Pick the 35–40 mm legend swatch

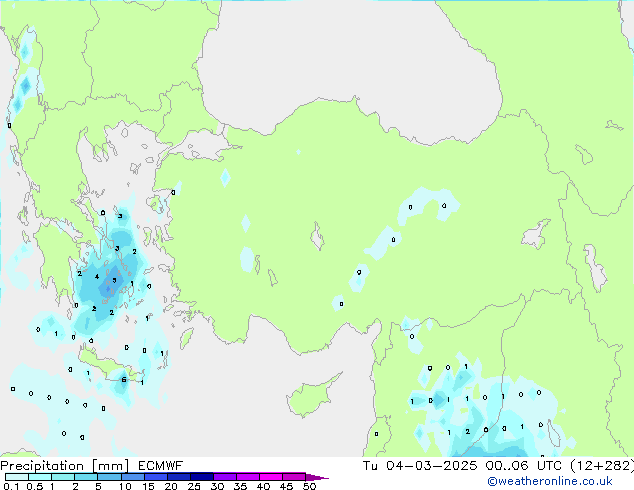247,477
